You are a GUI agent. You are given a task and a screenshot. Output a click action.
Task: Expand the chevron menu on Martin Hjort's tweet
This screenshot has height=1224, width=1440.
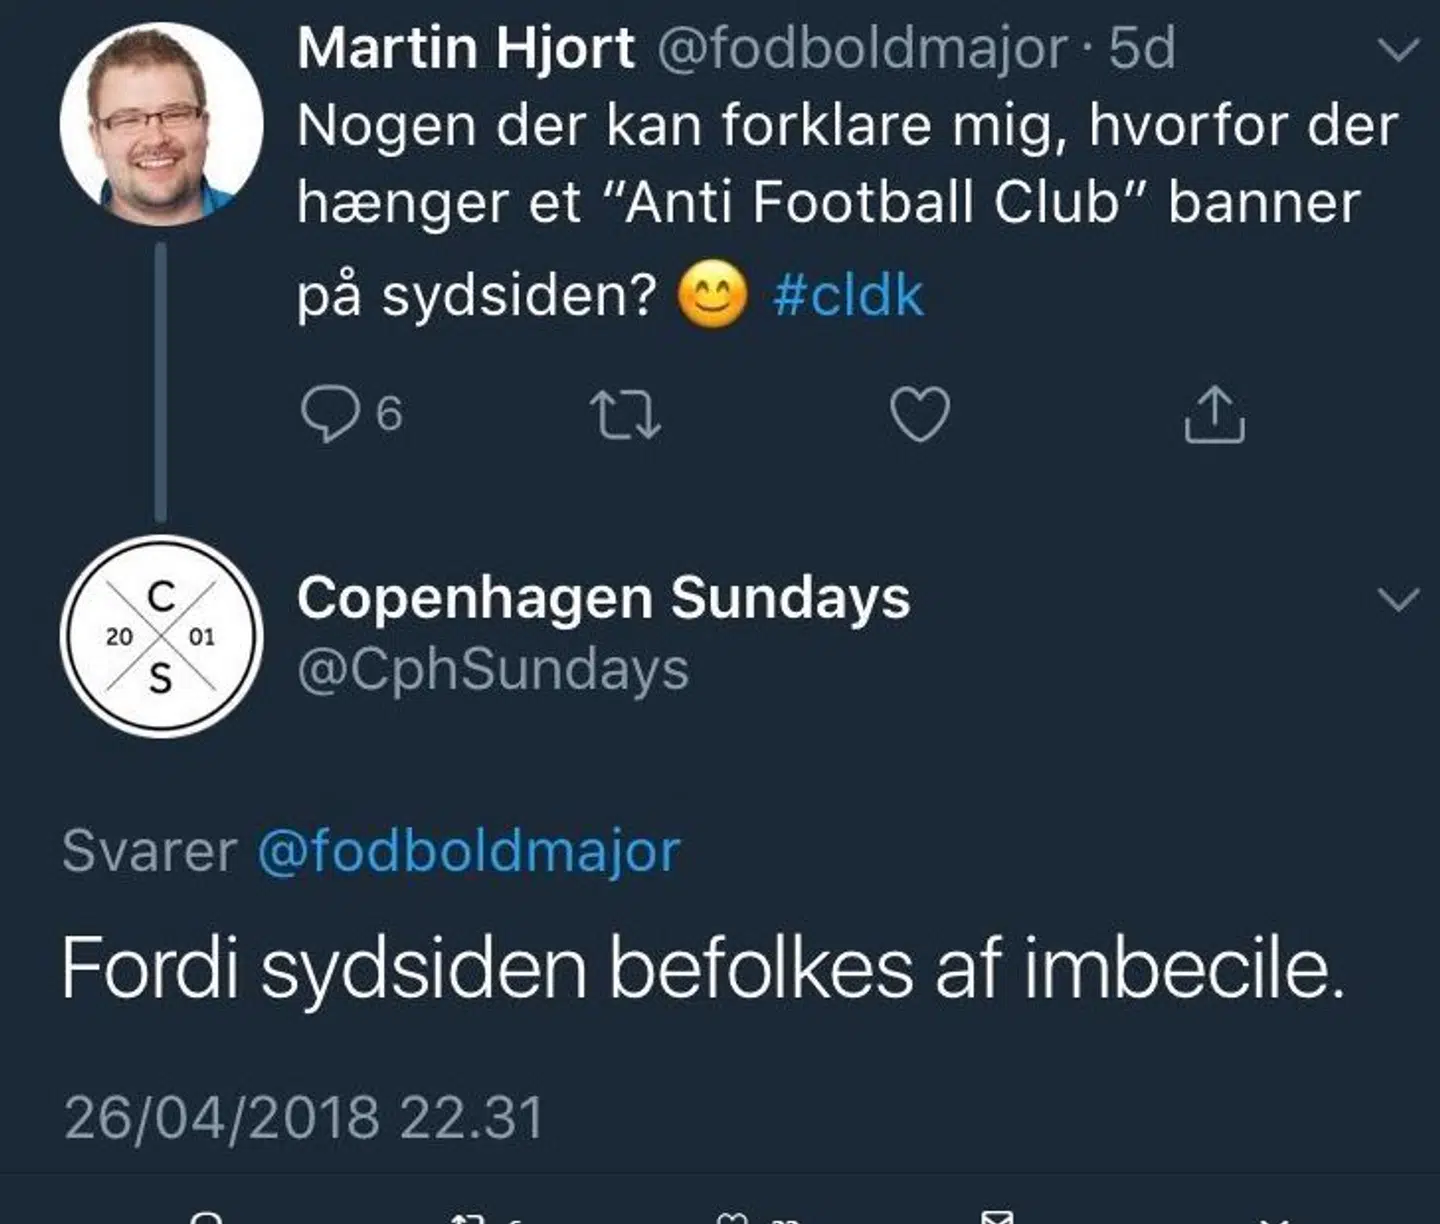[1398, 50]
